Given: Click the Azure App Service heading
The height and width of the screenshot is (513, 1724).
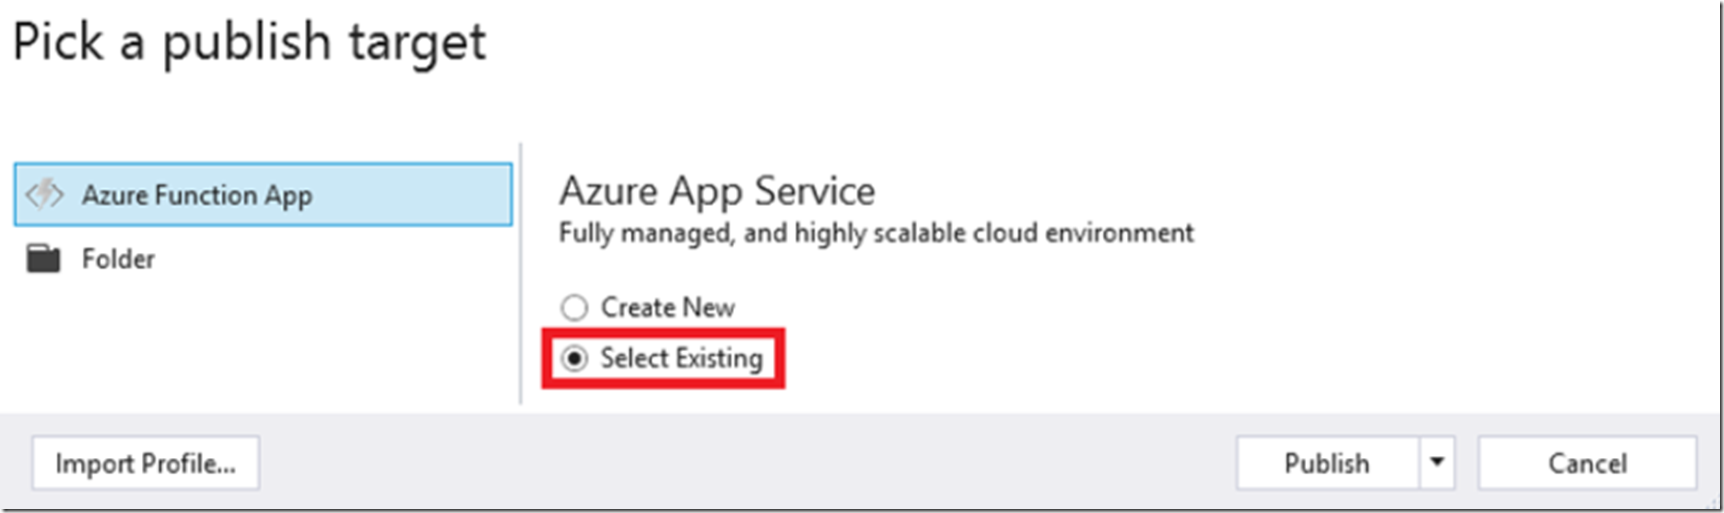Looking at the screenshot, I should click(x=717, y=191).
